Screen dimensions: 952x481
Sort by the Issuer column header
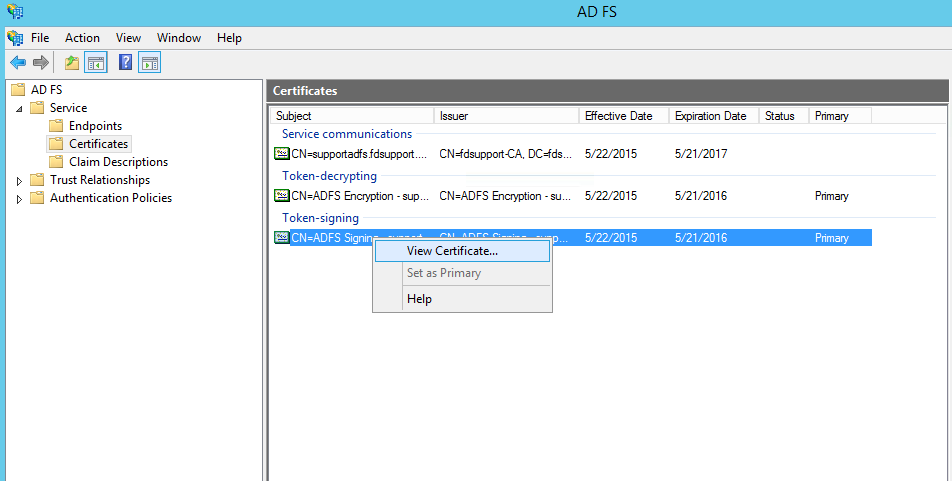[506, 116]
